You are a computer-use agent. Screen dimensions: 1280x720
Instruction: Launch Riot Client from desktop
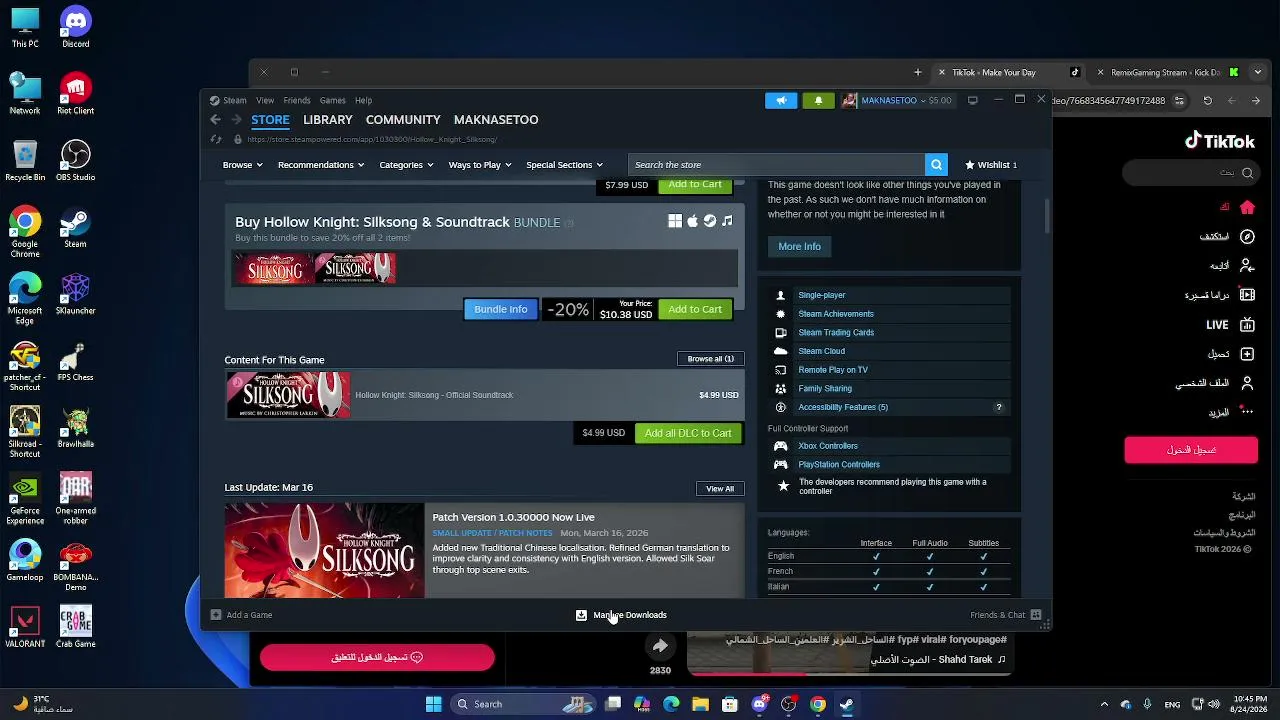click(76, 94)
